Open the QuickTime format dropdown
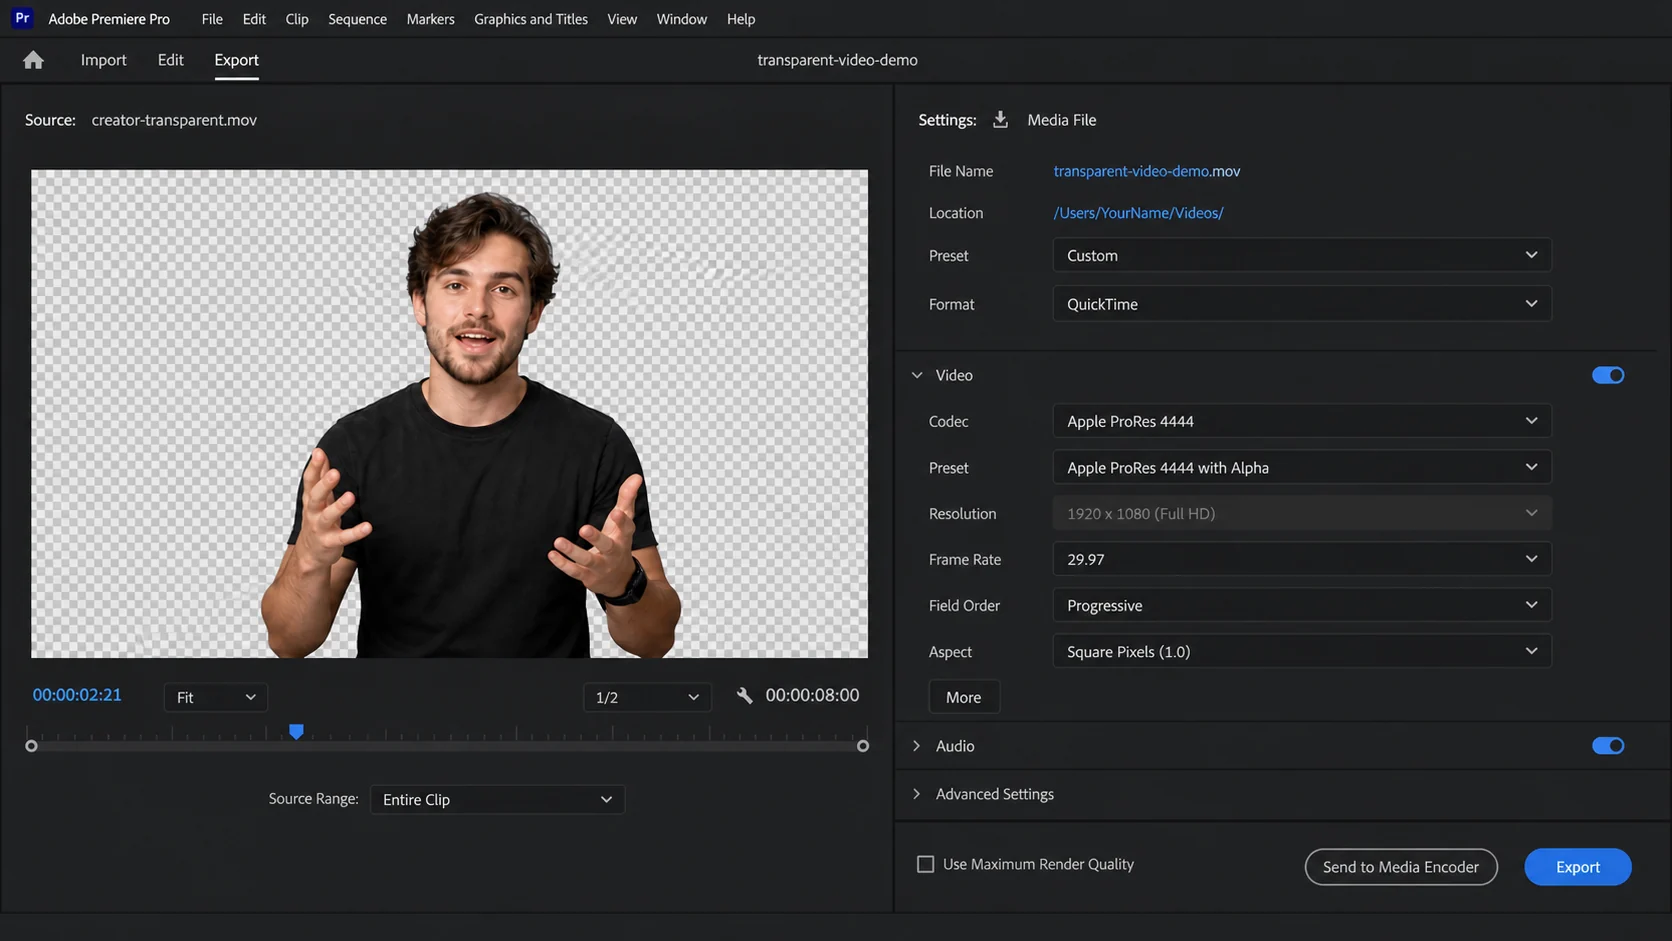 [1302, 304]
